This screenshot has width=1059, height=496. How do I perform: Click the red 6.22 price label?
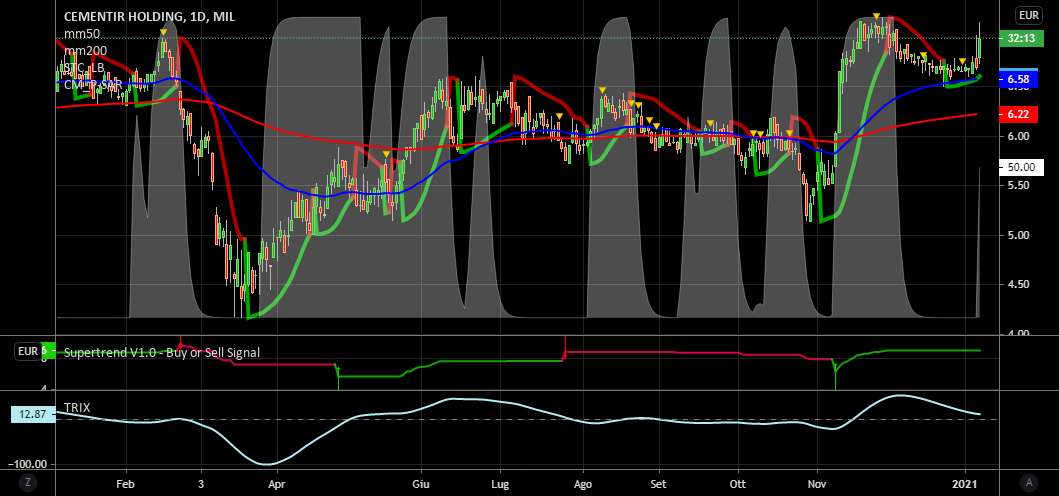click(1019, 116)
